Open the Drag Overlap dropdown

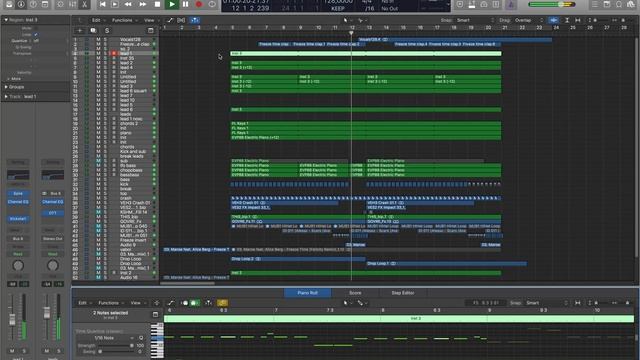coord(529,20)
